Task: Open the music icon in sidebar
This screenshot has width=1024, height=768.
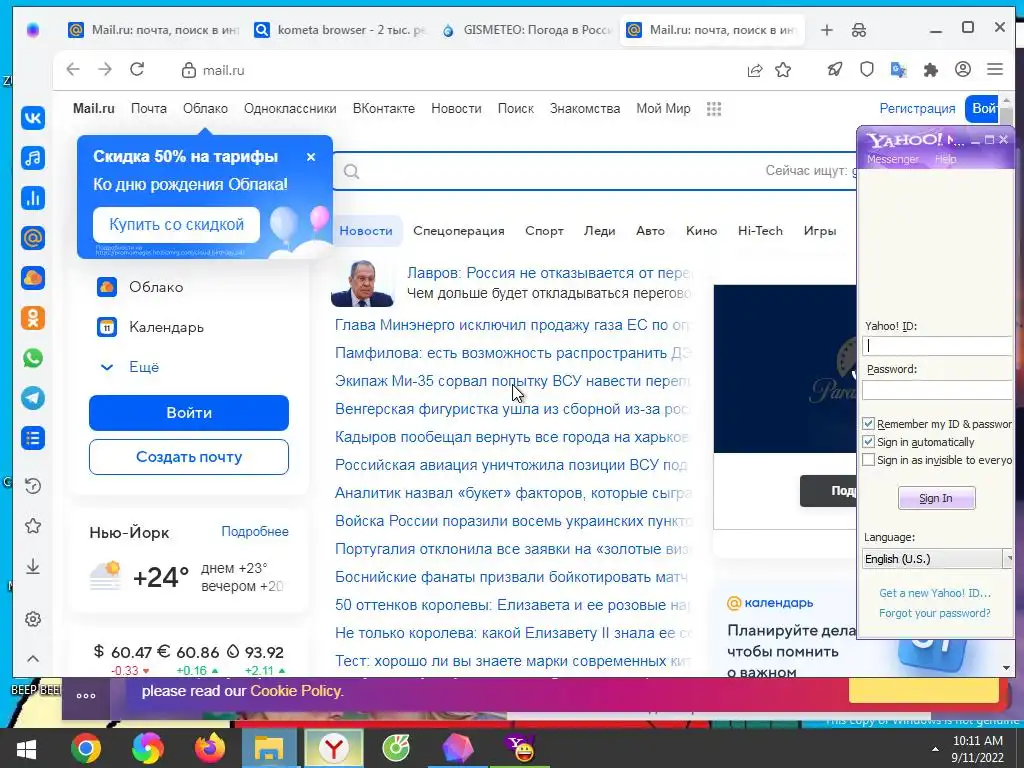Action: (33, 158)
